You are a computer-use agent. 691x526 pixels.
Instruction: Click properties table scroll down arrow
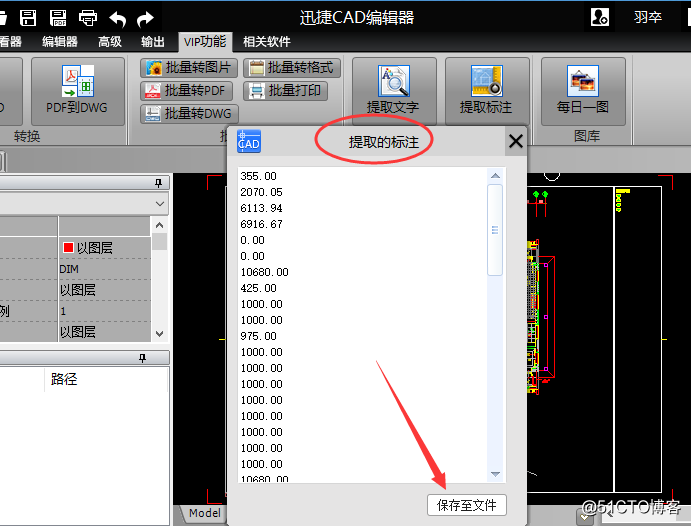tap(160, 334)
